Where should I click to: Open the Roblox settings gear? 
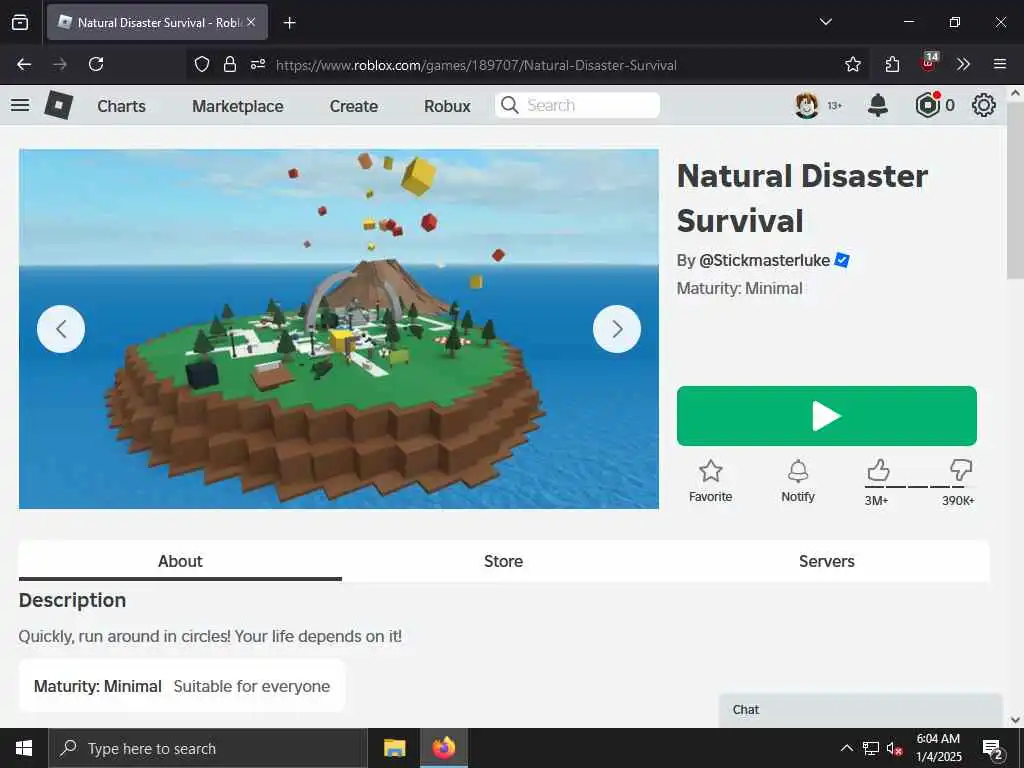984,105
